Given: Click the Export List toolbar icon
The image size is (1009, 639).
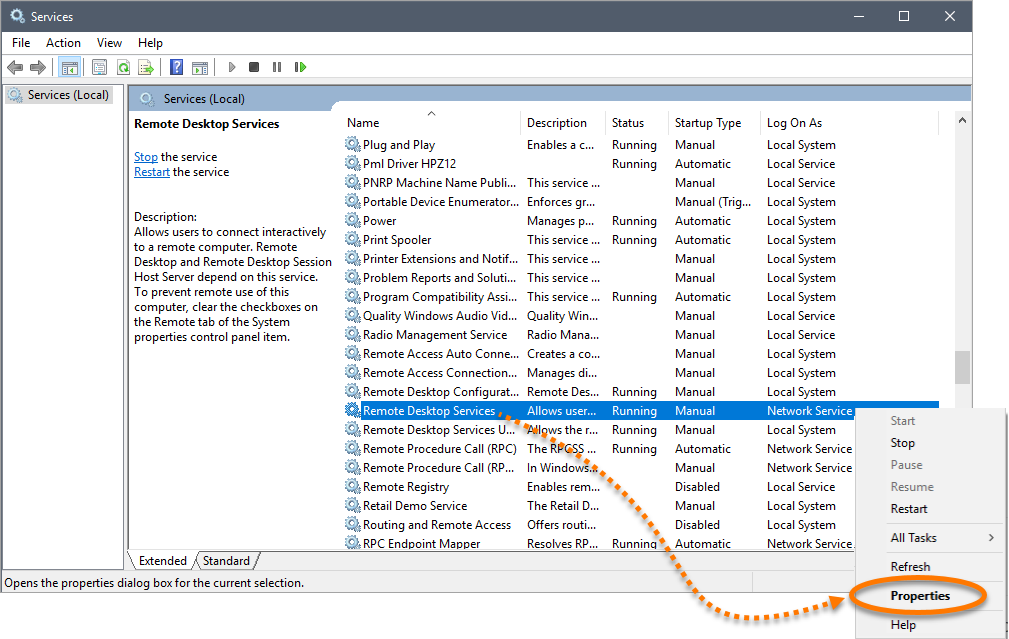Looking at the screenshot, I should (x=146, y=67).
